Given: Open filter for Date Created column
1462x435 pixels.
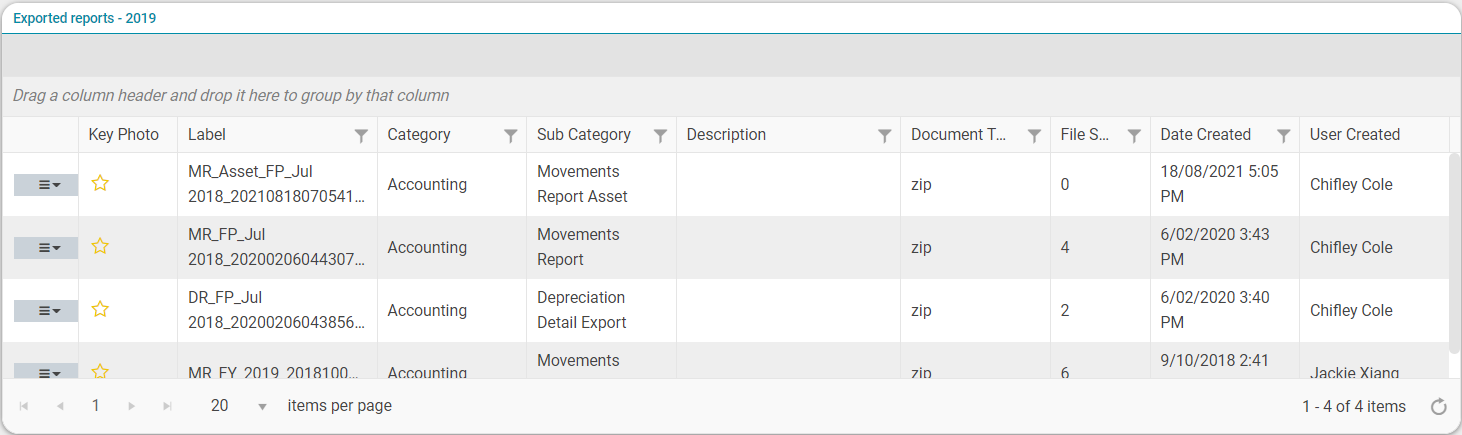Looking at the screenshot, I should [x=1283, y=135].
